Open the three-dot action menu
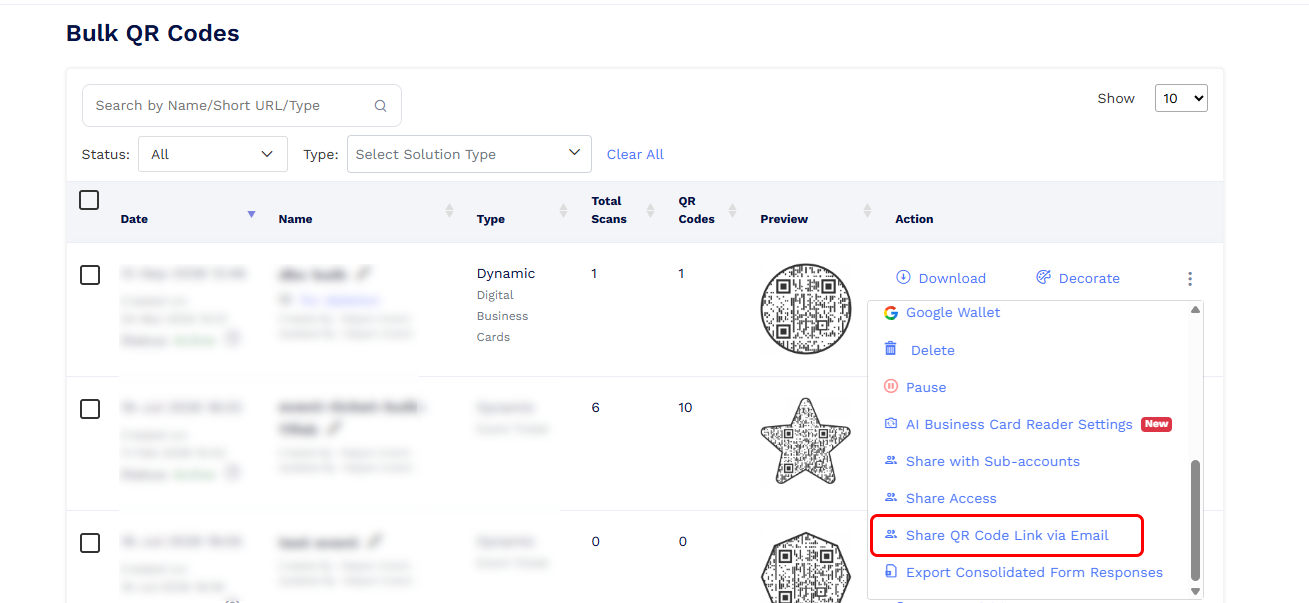The height and width of the screenshot is (603, 1309). click(x=1189, y=279)
